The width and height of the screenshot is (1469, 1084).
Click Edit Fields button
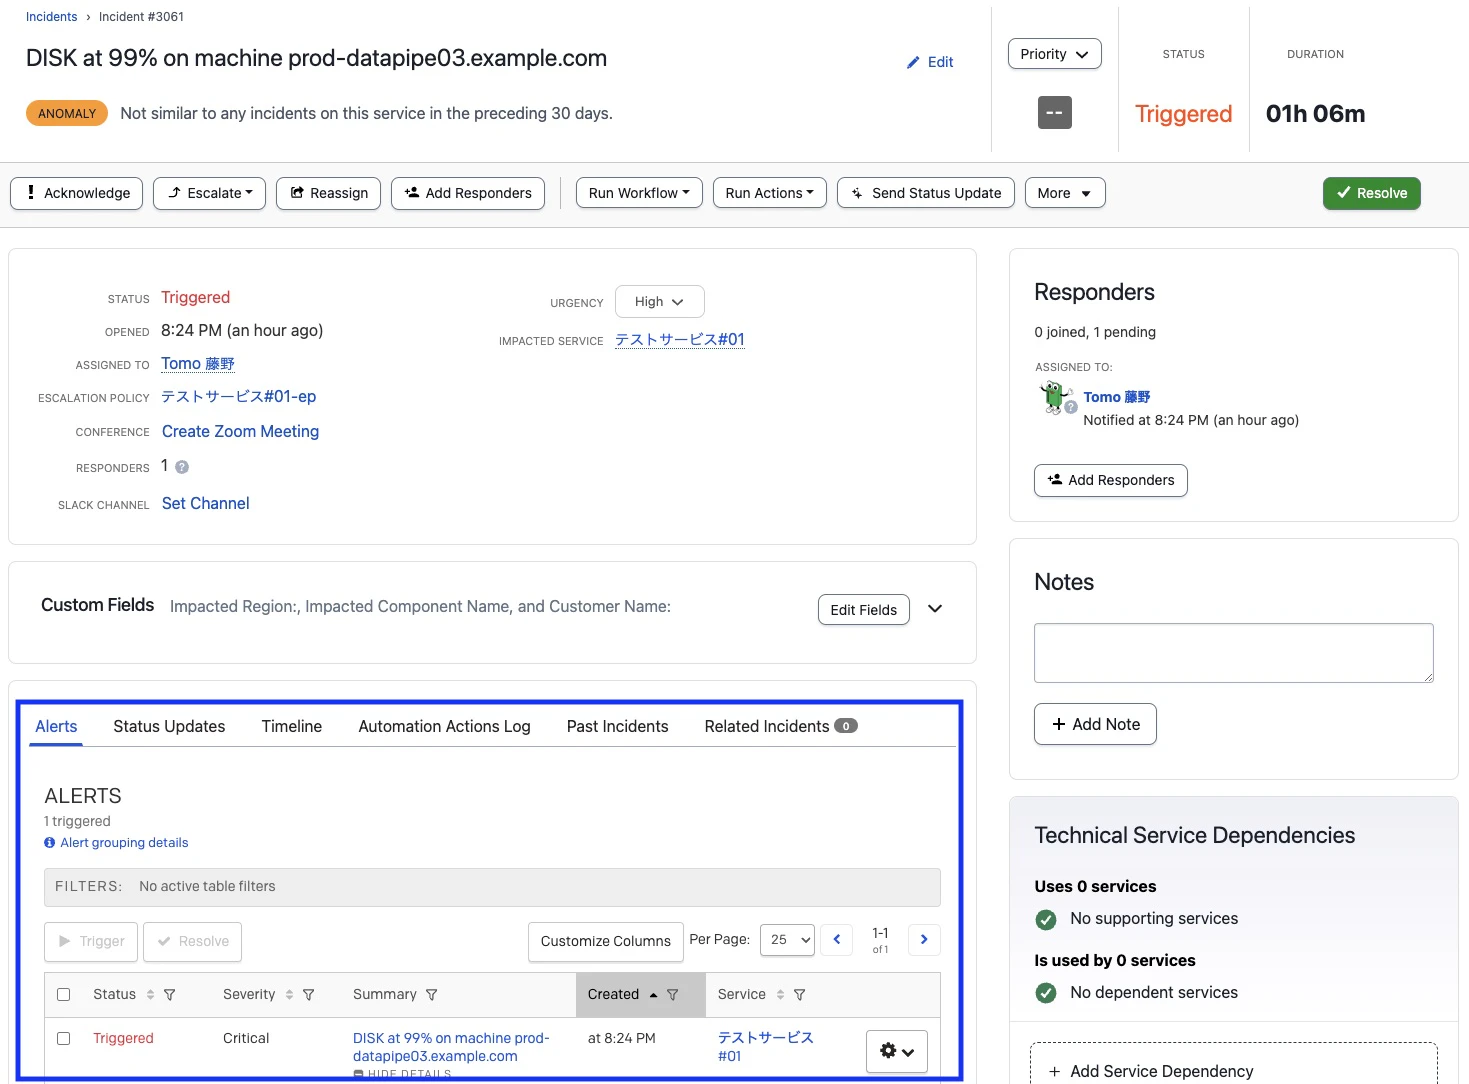[864, 610]
